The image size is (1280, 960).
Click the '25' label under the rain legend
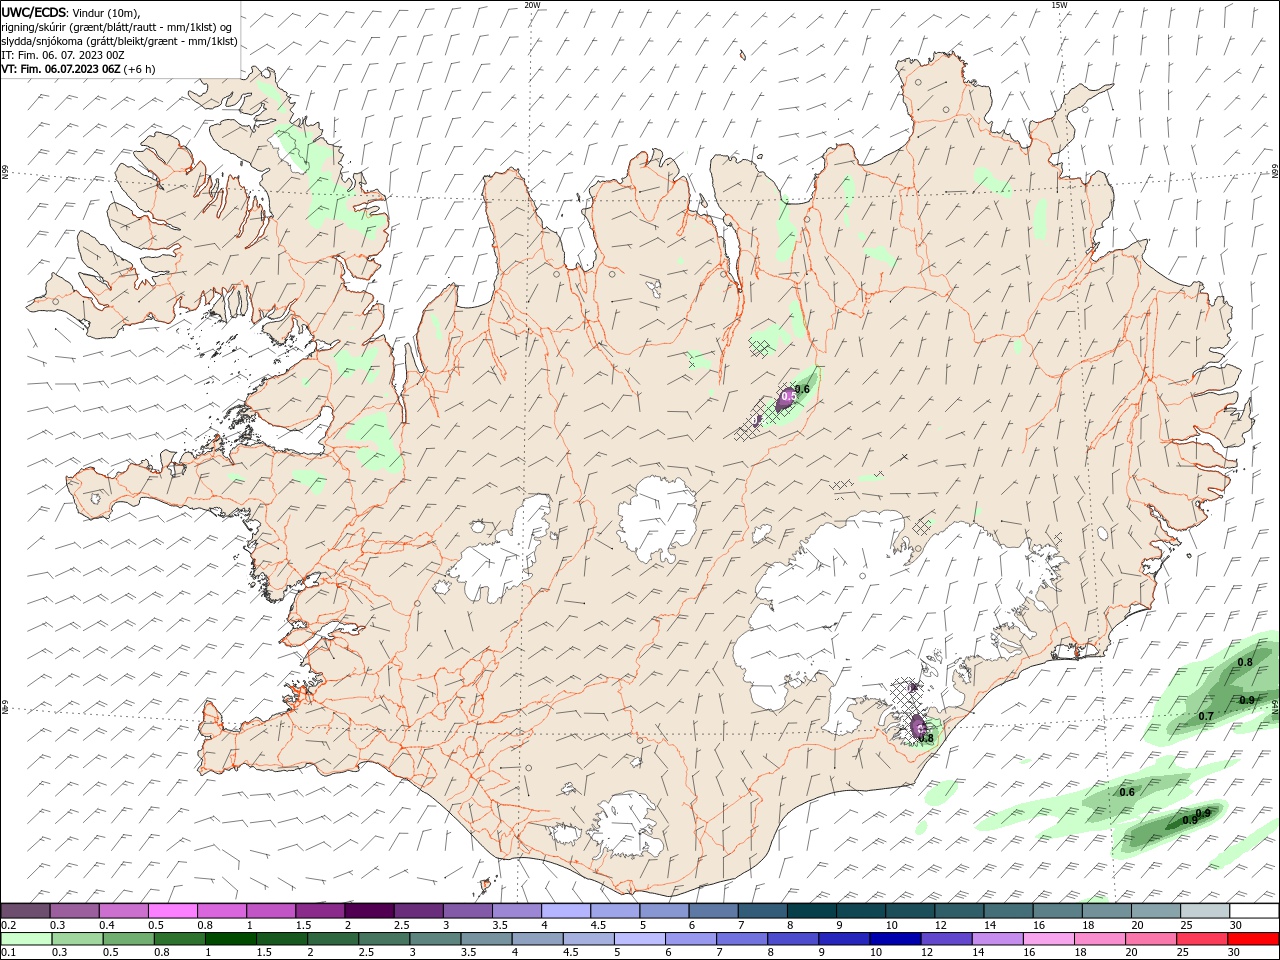(1182, 953)
